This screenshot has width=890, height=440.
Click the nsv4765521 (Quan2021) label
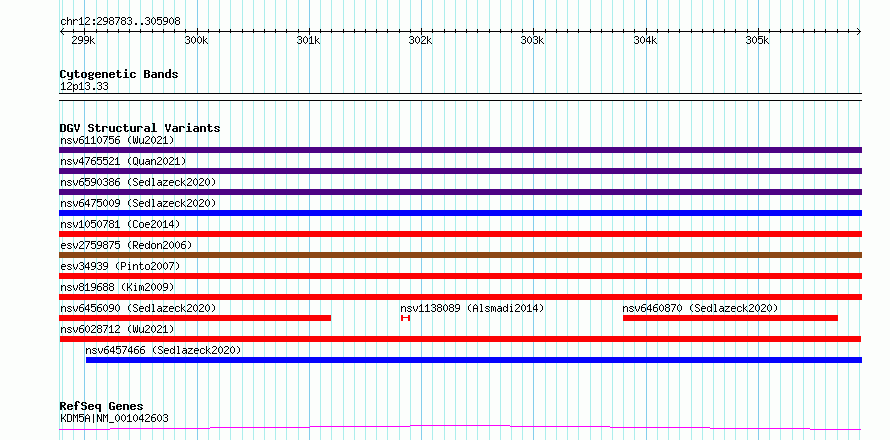[x=123, y=161]
